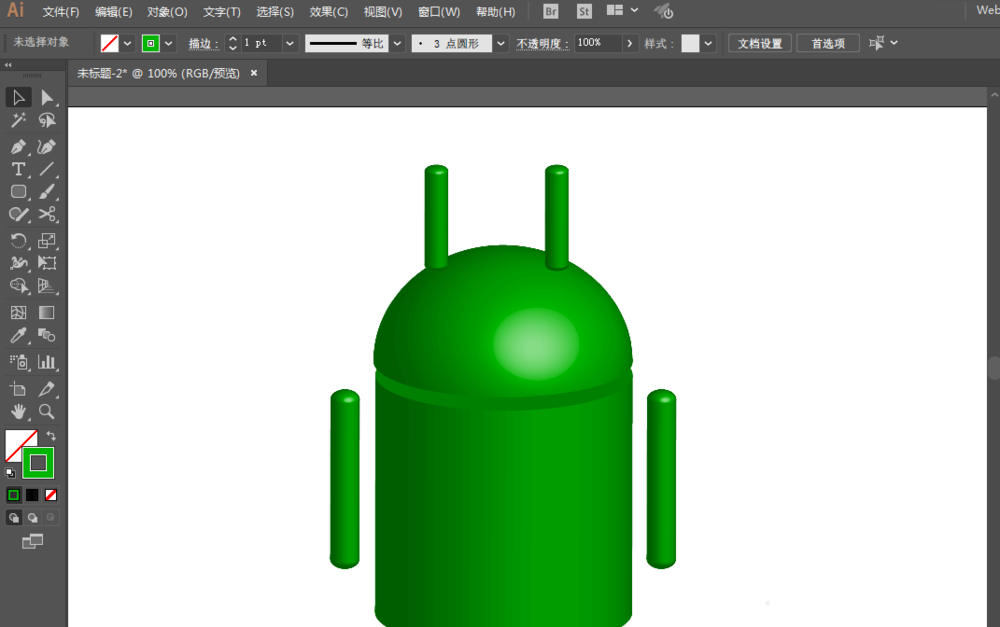Screen dimensions: 1000x627
Task: Open stroke color dropdown in control bar
Action: tap(168, 43)
